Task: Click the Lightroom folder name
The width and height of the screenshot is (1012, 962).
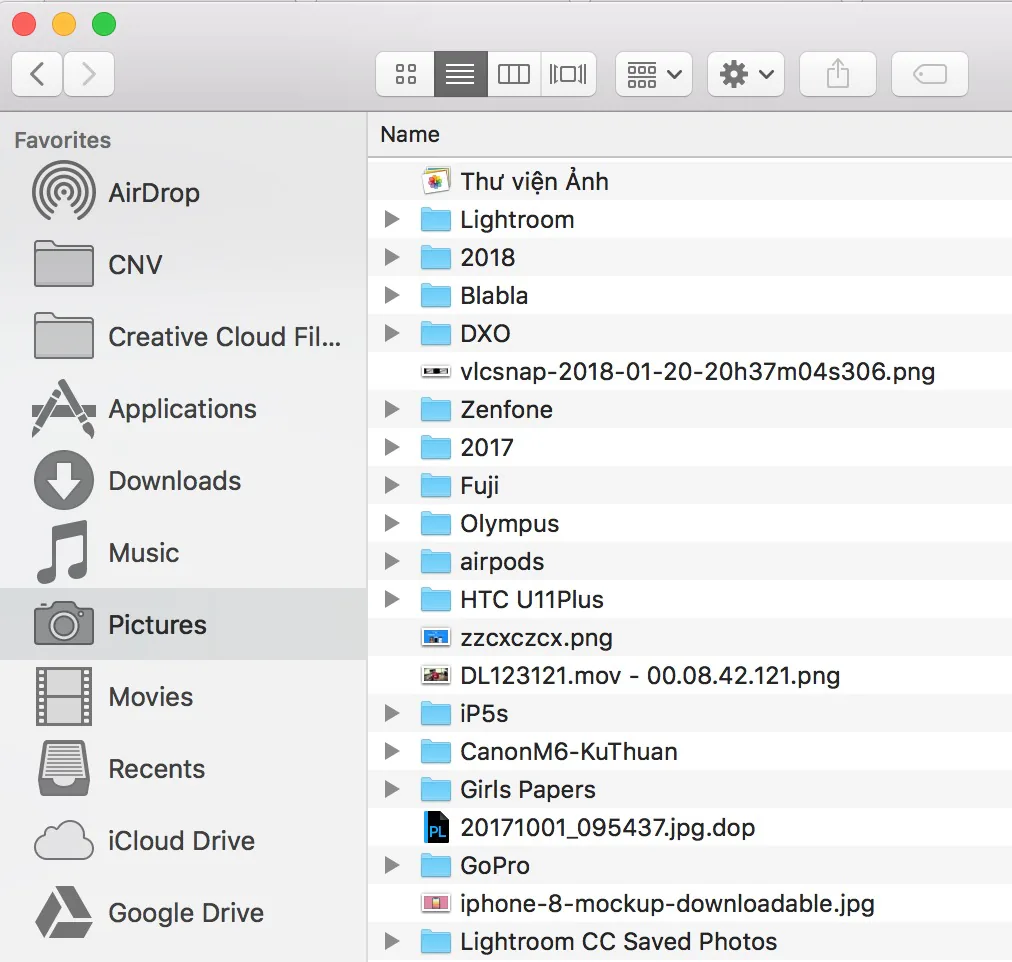Action: click(x=517, y=220)
